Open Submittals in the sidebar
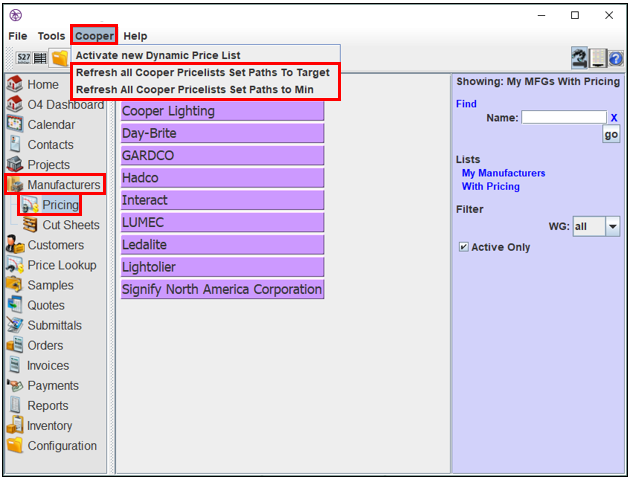 tap(44, 325)
